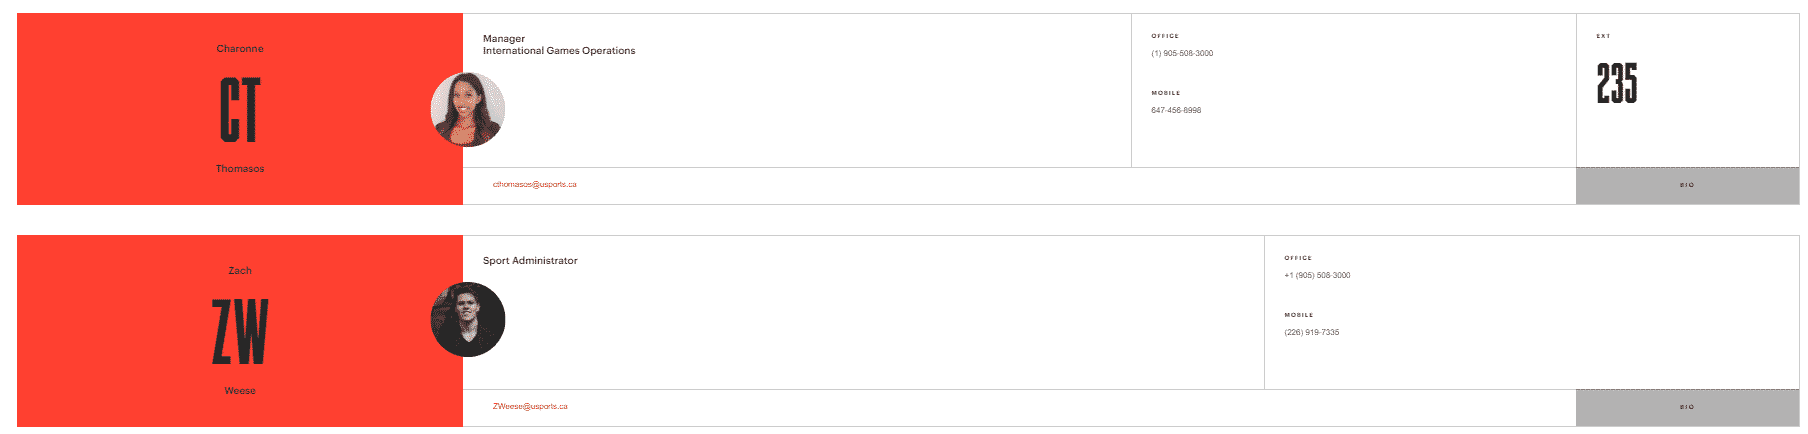The width and height of the screenshot is (1808, 434).
Task: Click the first name Charonne
Action: tap(240, 49)
